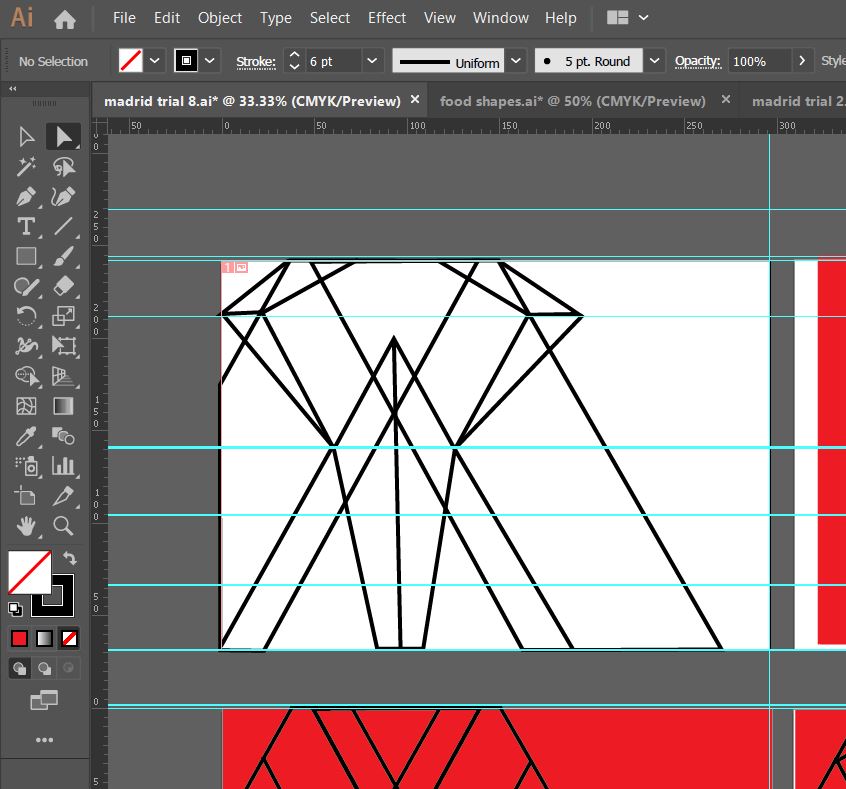This screenshot has height=789, width=846.
Task: Swap fill and stroke colors
Action: tap(69, 558)
